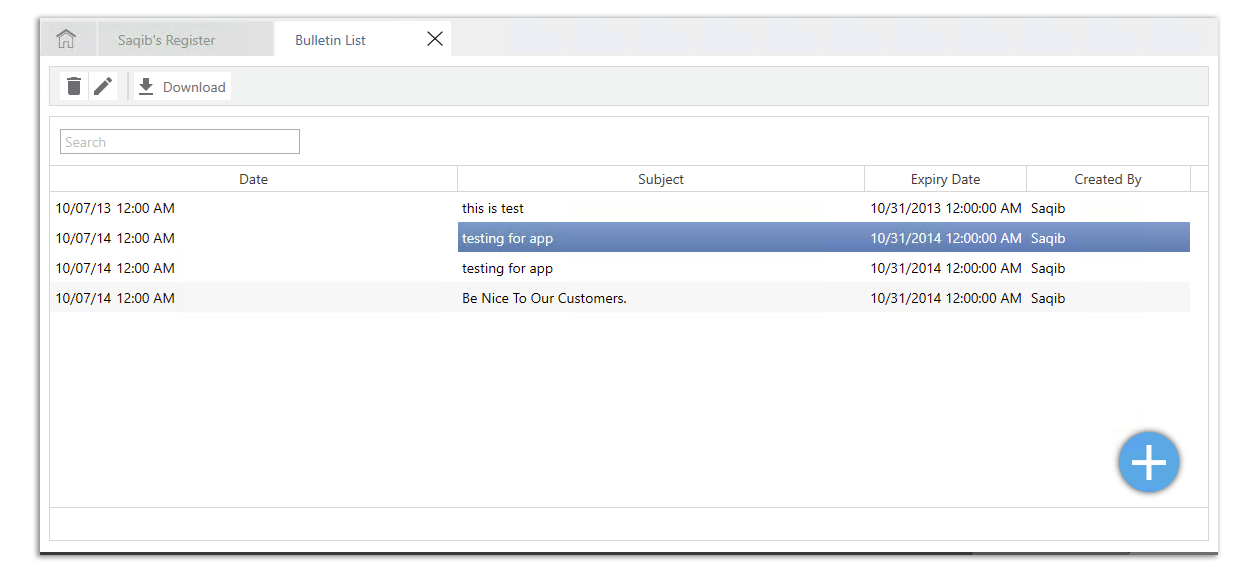Click expiry date in the 'Be Nice To Our Customers.' row
1258x573 pixels.
click(946, 298)
